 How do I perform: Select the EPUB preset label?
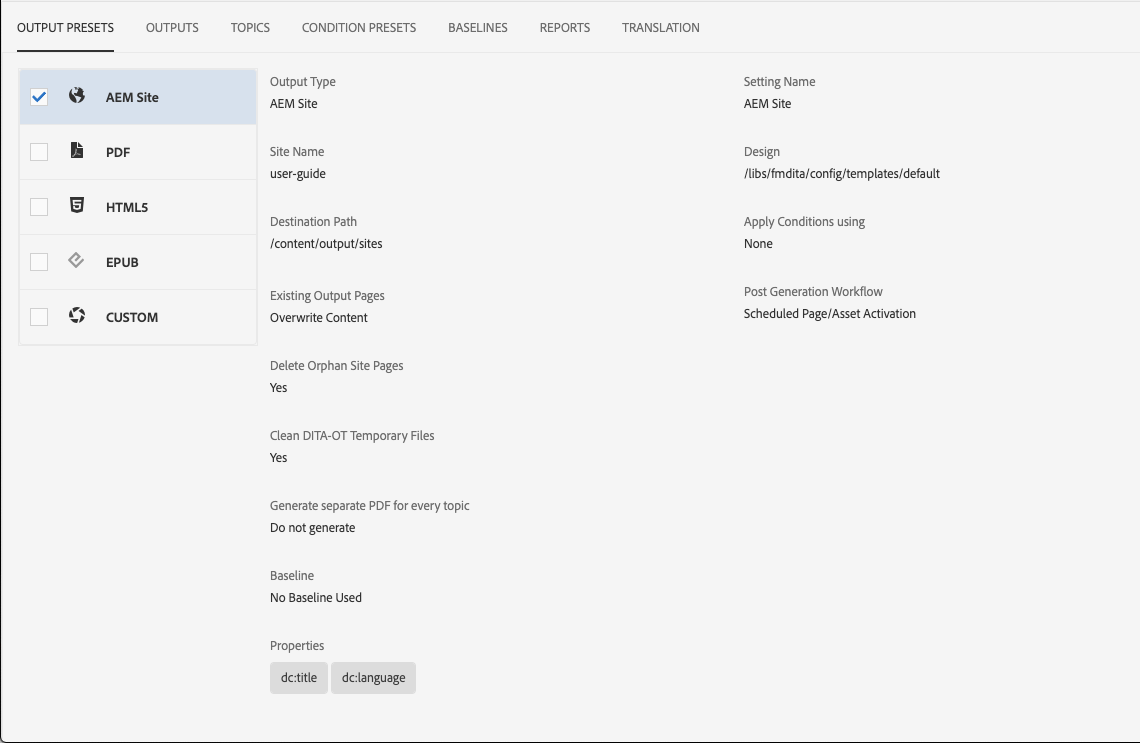(122, 262)
